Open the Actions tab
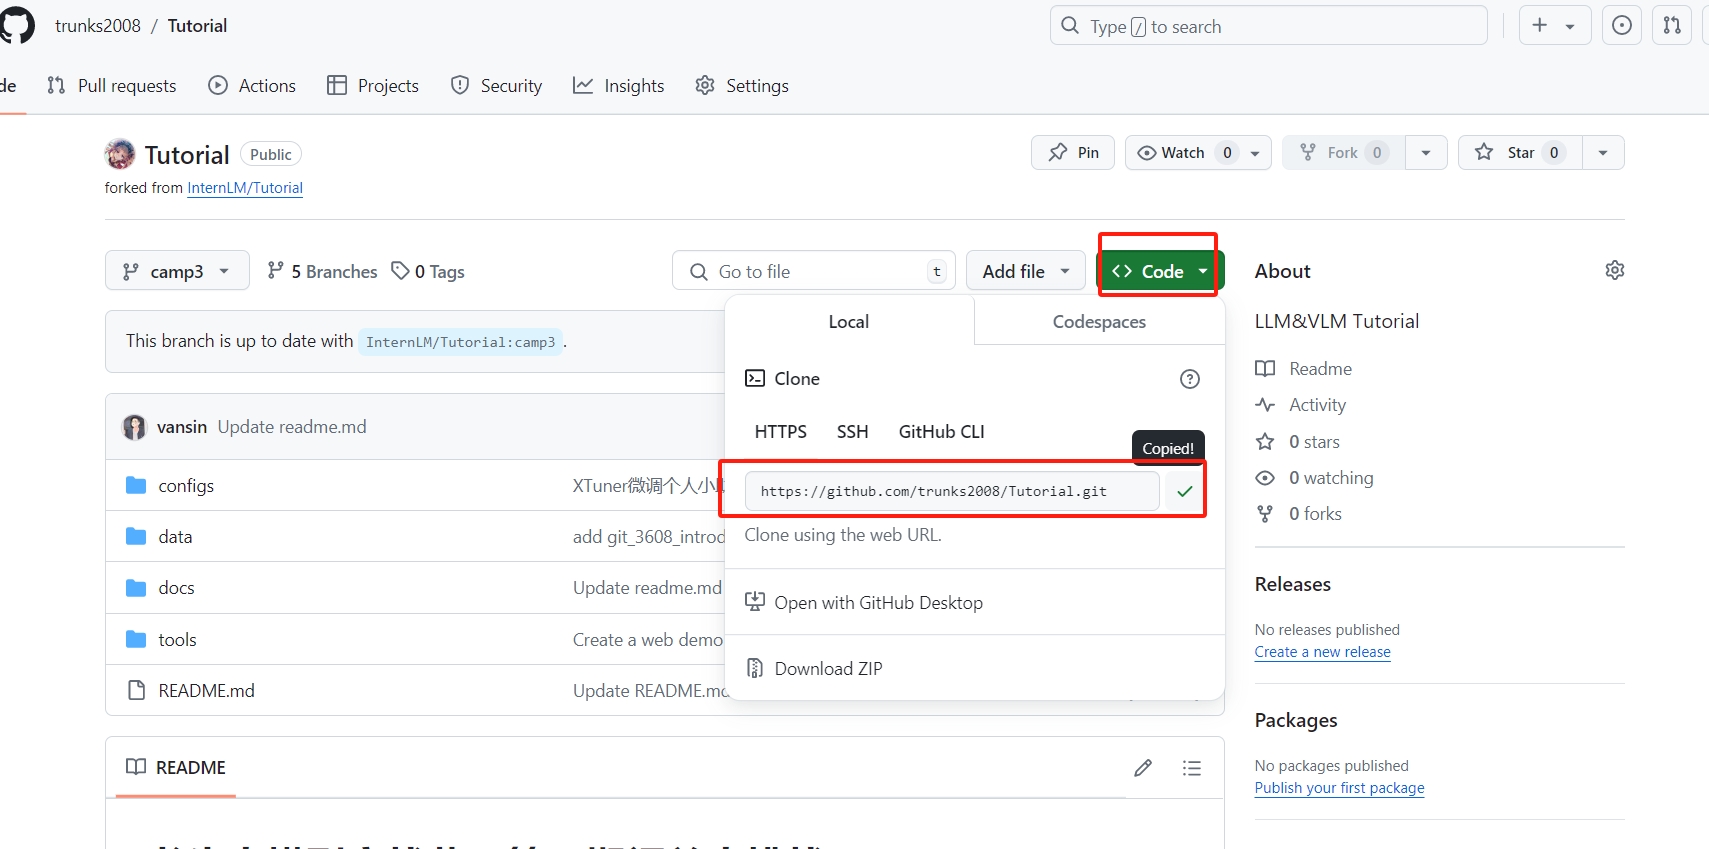 [x=252, y=86]
